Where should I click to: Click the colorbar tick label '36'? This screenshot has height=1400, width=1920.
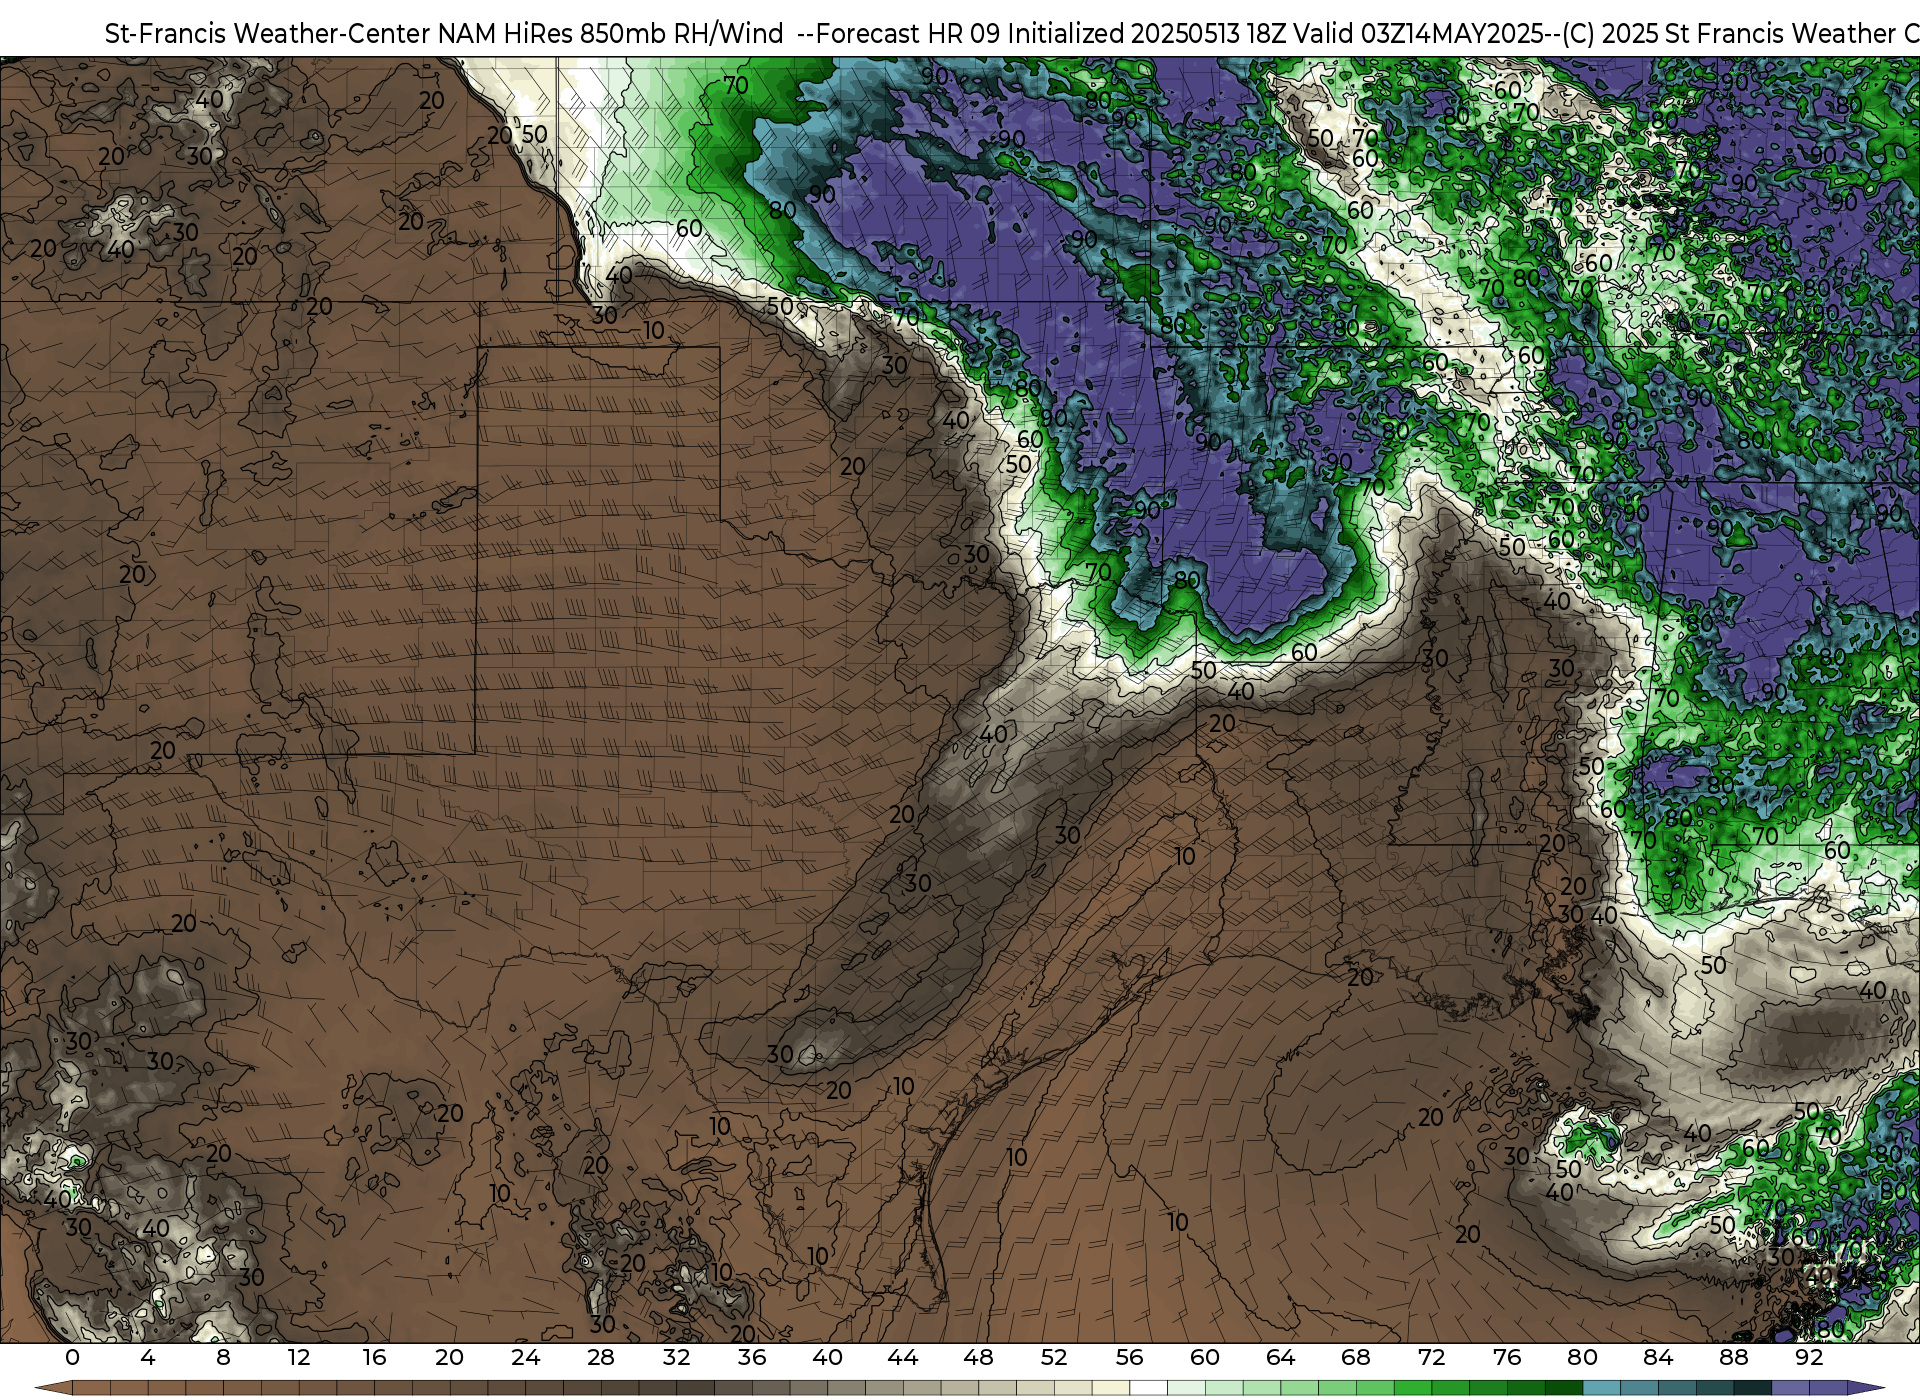tap(752, 1358)
